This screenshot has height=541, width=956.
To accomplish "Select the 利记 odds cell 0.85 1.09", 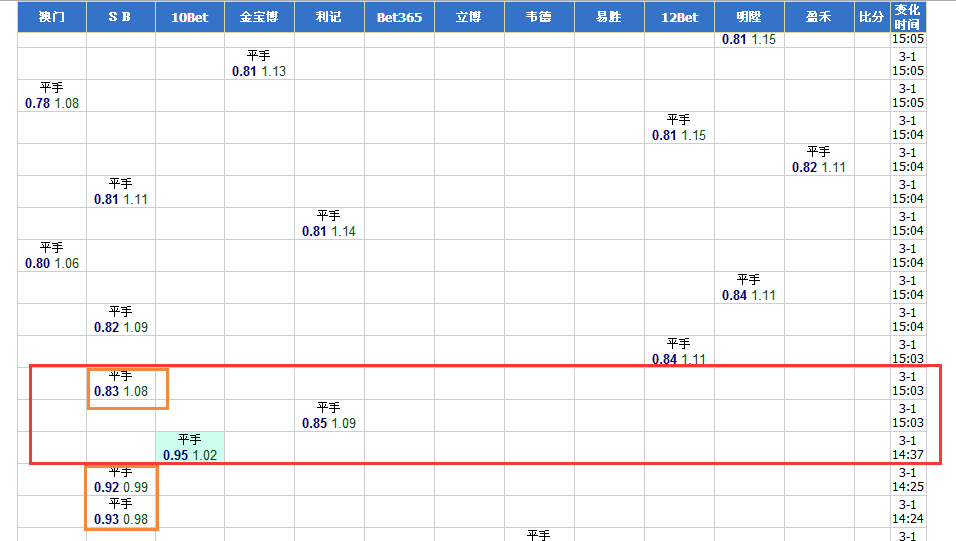I will (329, 416).
